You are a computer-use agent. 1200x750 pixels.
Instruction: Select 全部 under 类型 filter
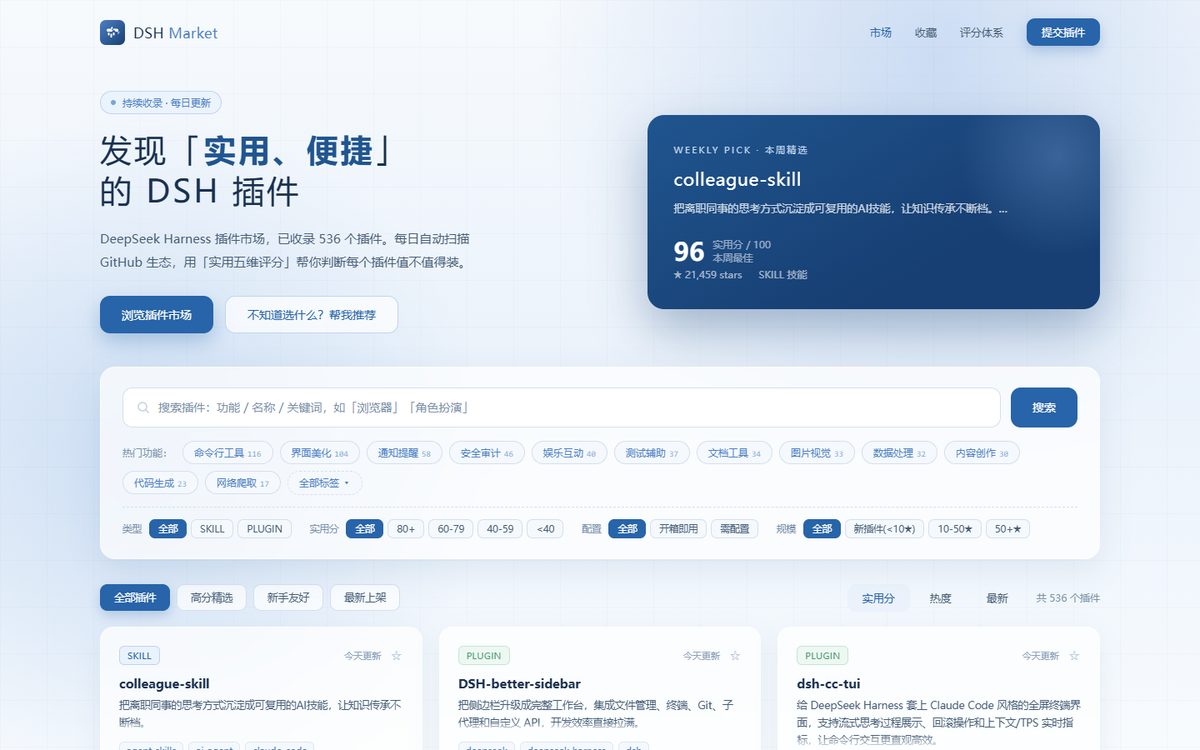[x=168, y=529]
